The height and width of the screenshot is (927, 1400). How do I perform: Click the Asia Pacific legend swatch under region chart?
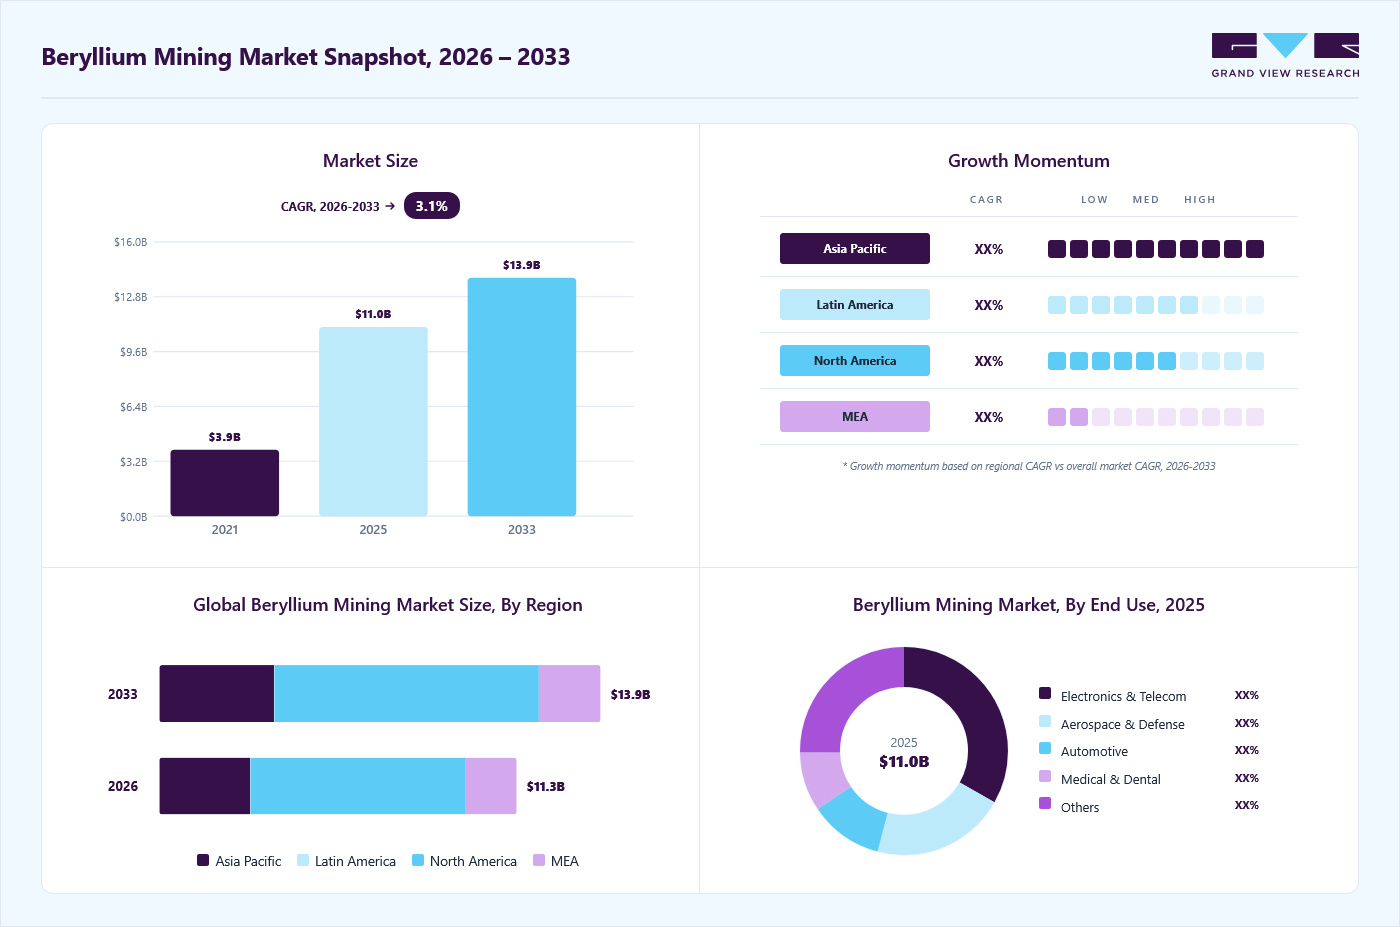[x=203, y=860]
